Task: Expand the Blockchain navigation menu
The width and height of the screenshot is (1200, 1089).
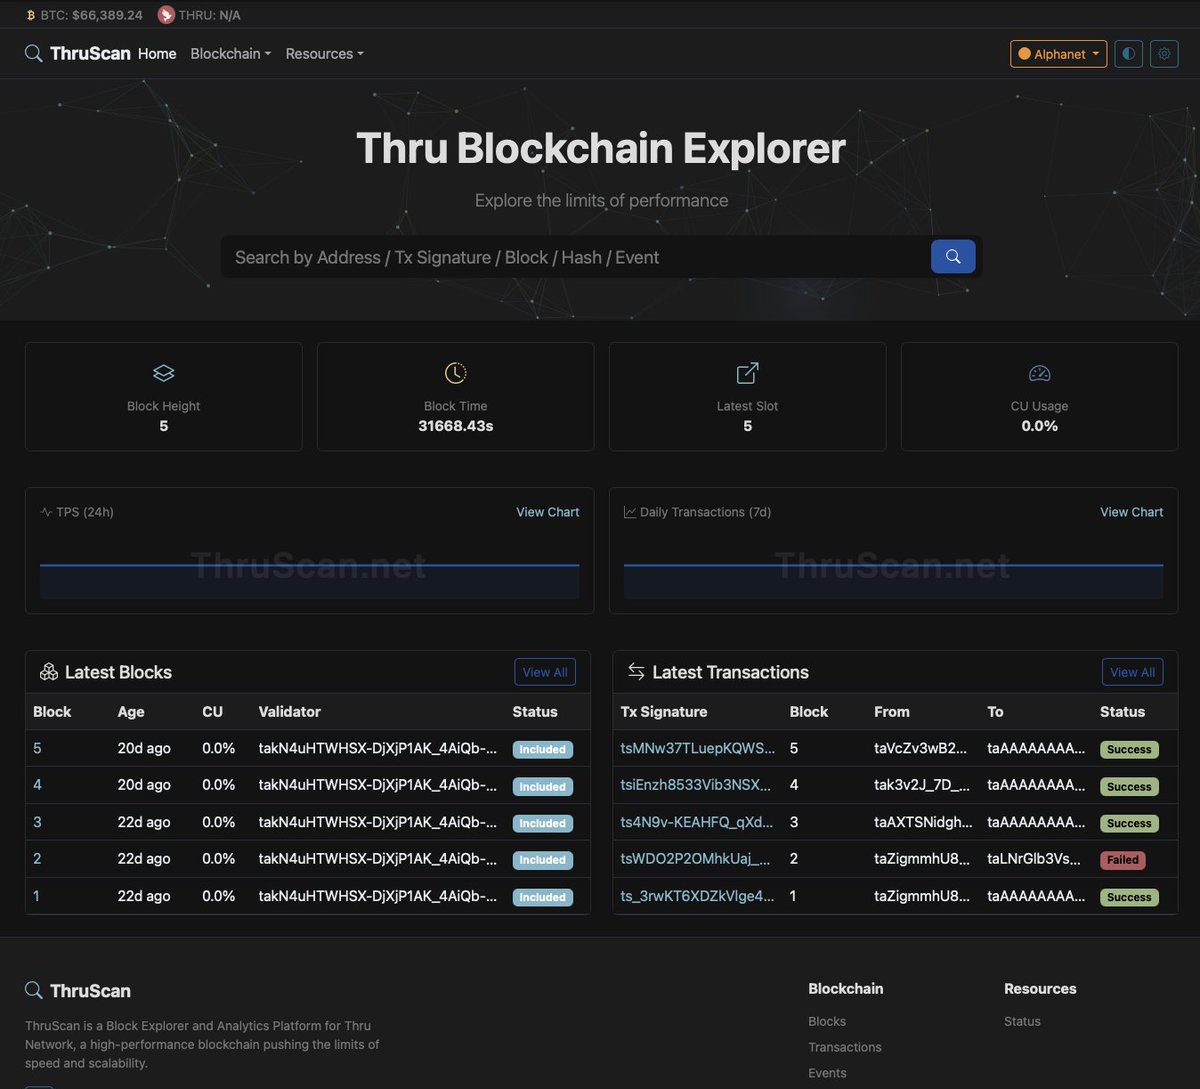Action: (231, 53)
